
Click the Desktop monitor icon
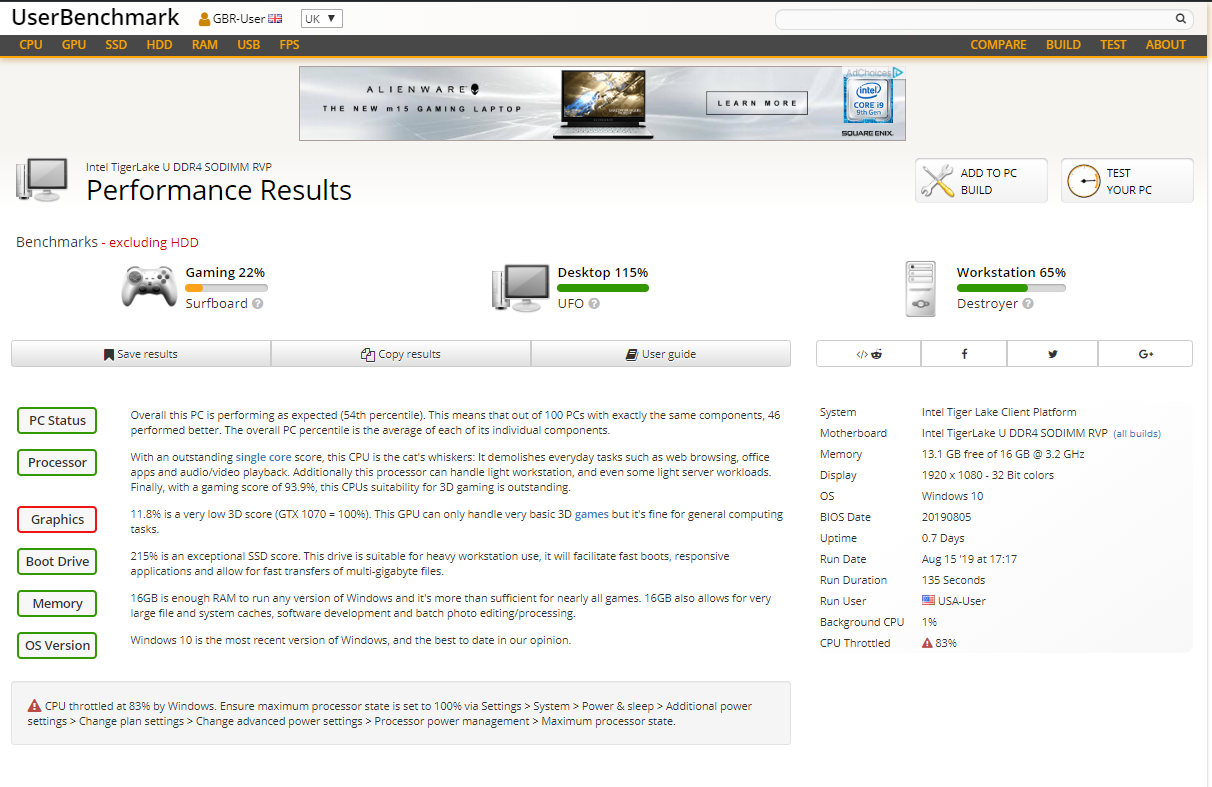pos(520,288)
